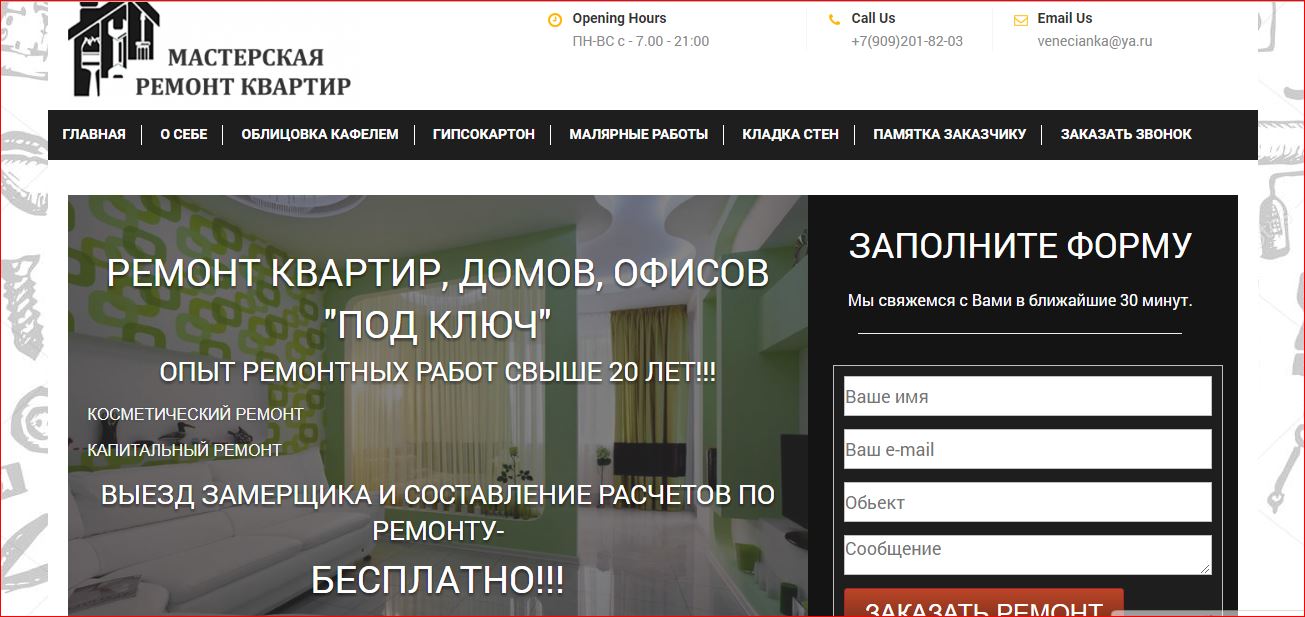Click the ВЫЕЗД ЗАМЕРЩИКА И СОСТАВЛЕНИЕ РАСЧЕТОВ text
The height and width of the screenshot is (617, 1305).
click(438, 512)
